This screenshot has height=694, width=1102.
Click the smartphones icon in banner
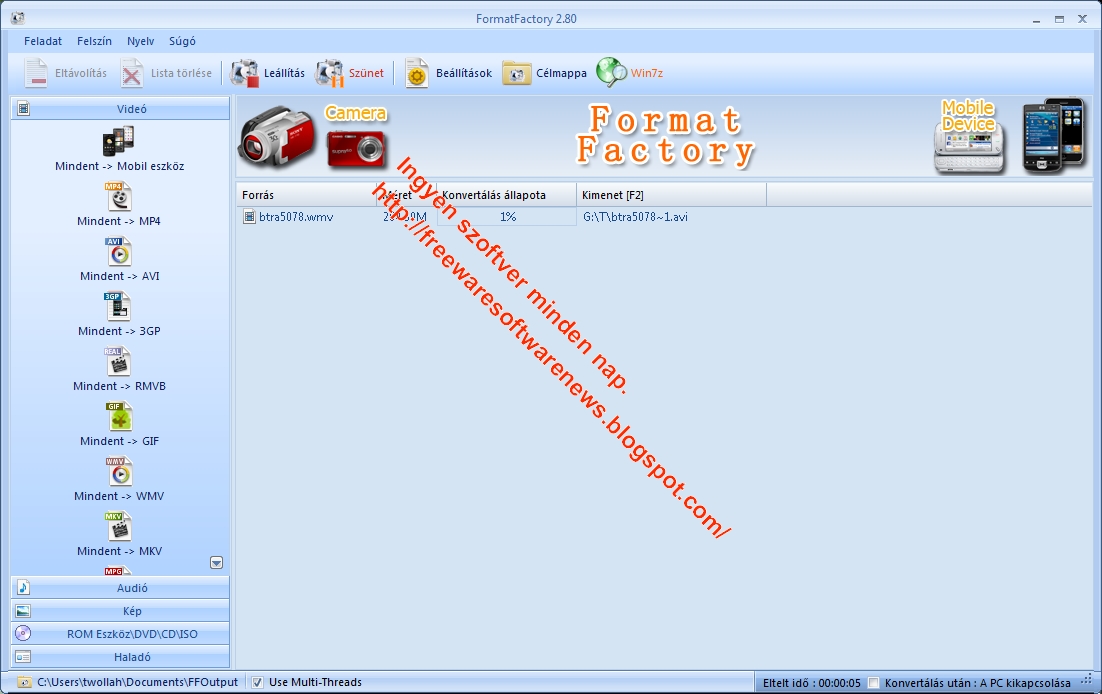pos(1054,135)
